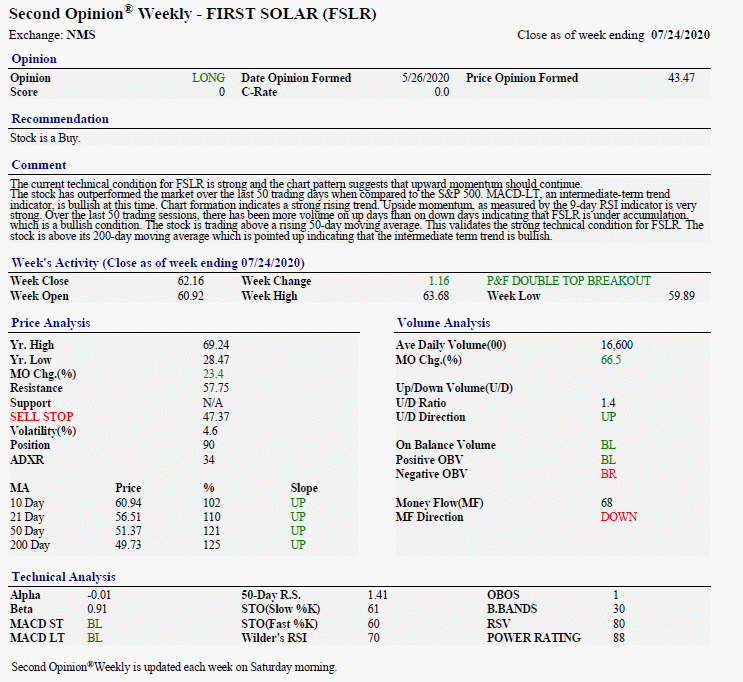Click the 'Technical Analysis' section heading

pos(63,577)
